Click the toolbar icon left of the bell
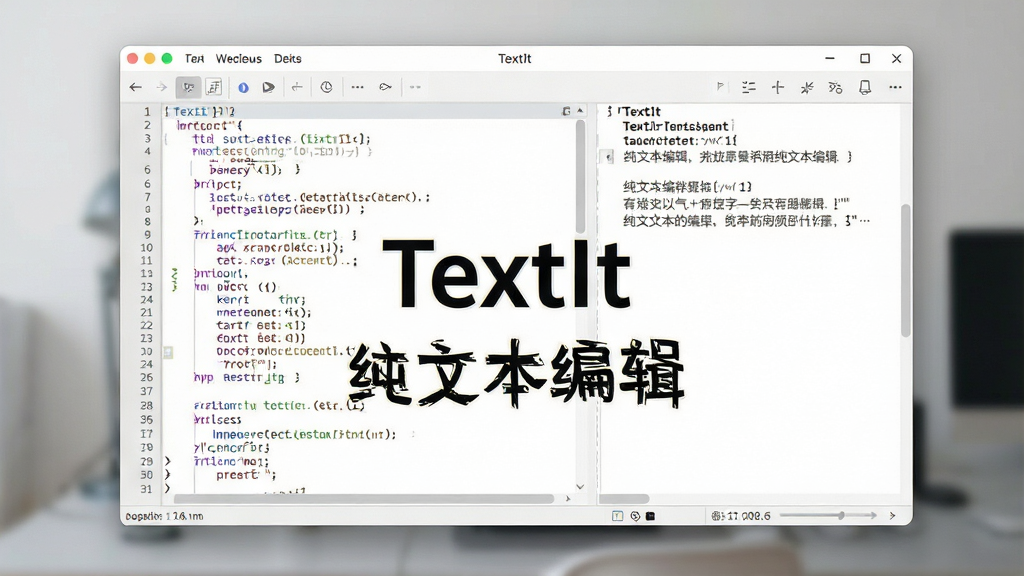This screenshot has width=1024, height=576. 835,88
